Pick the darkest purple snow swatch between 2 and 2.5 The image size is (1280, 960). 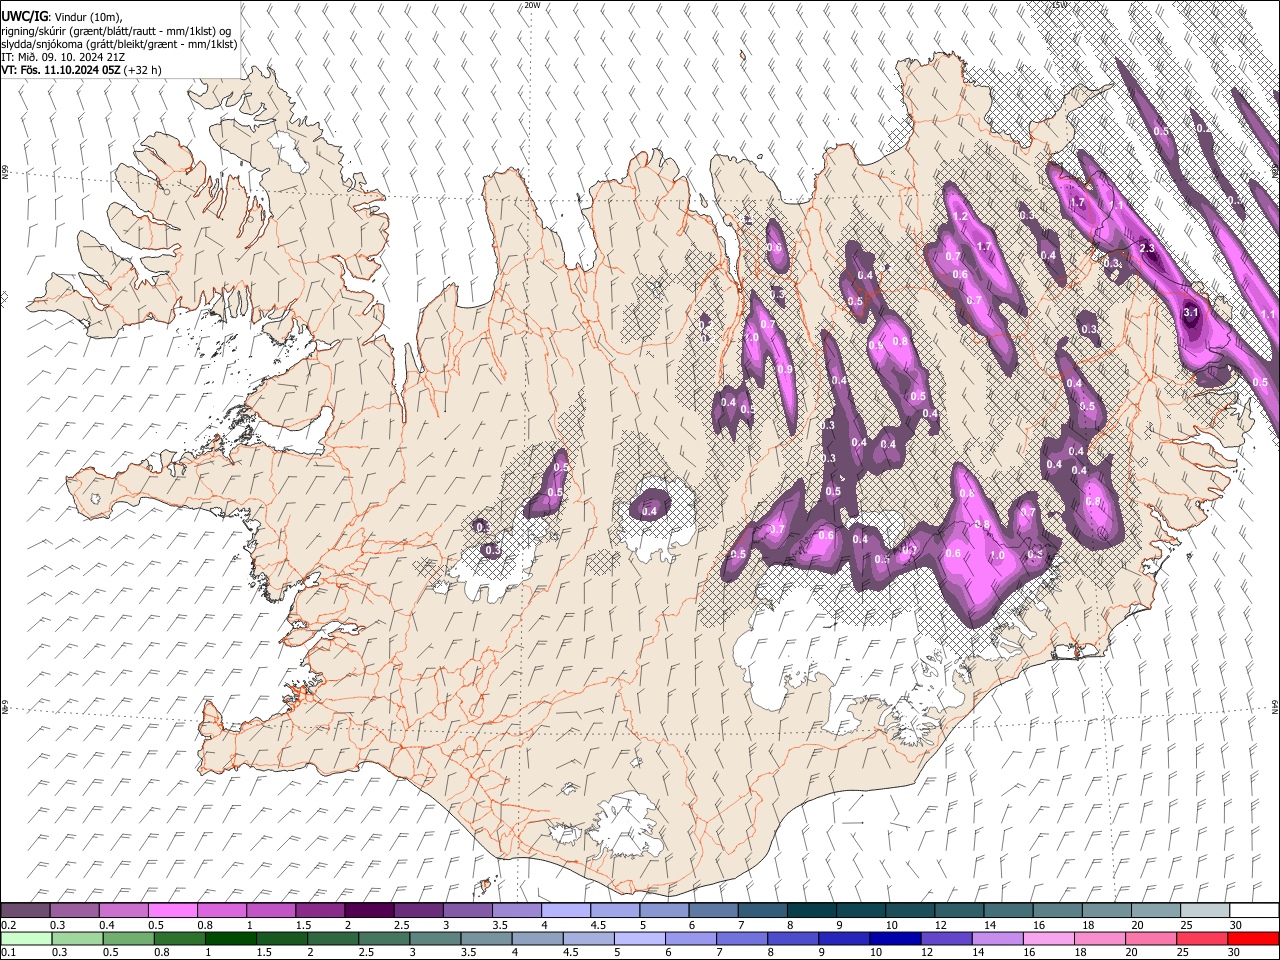[369, 911]
